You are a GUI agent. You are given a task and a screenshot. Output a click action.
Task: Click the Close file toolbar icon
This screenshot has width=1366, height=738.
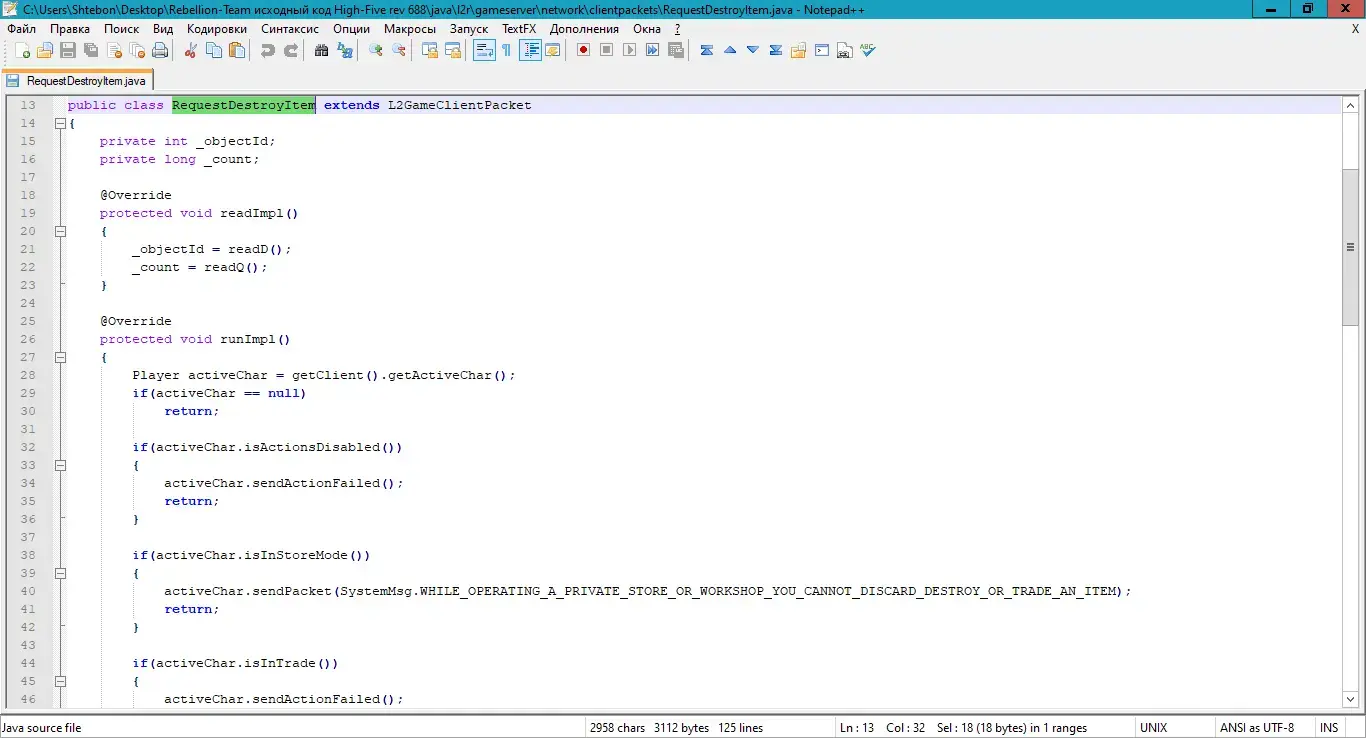pos(115,50)
